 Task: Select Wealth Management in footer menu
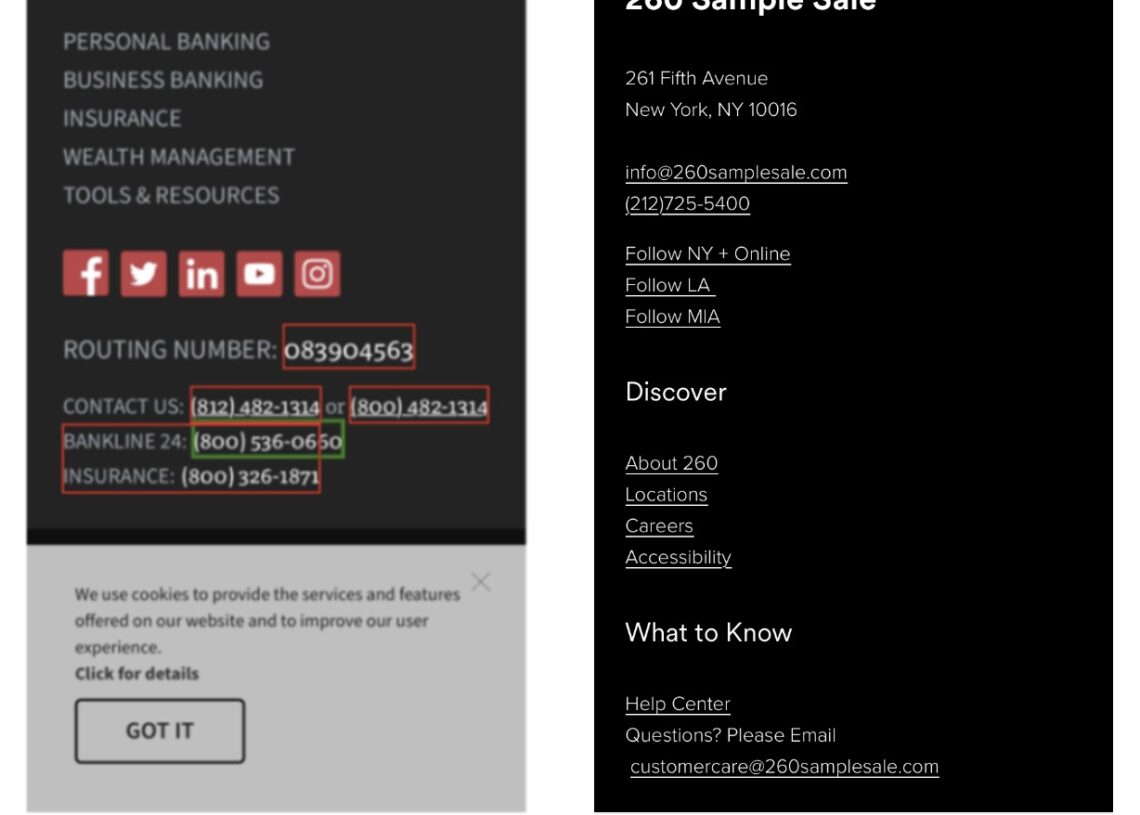[179, 157]
